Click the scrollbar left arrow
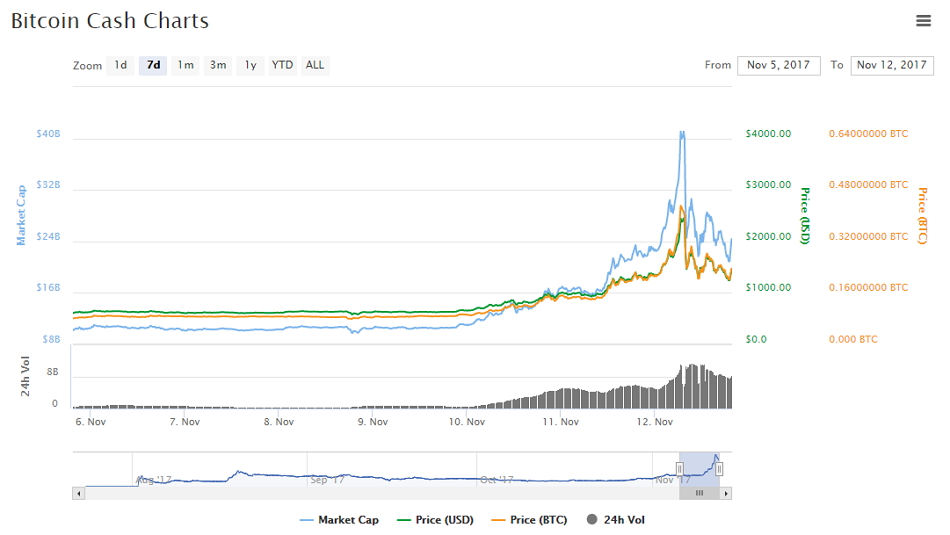 [78, 493]
